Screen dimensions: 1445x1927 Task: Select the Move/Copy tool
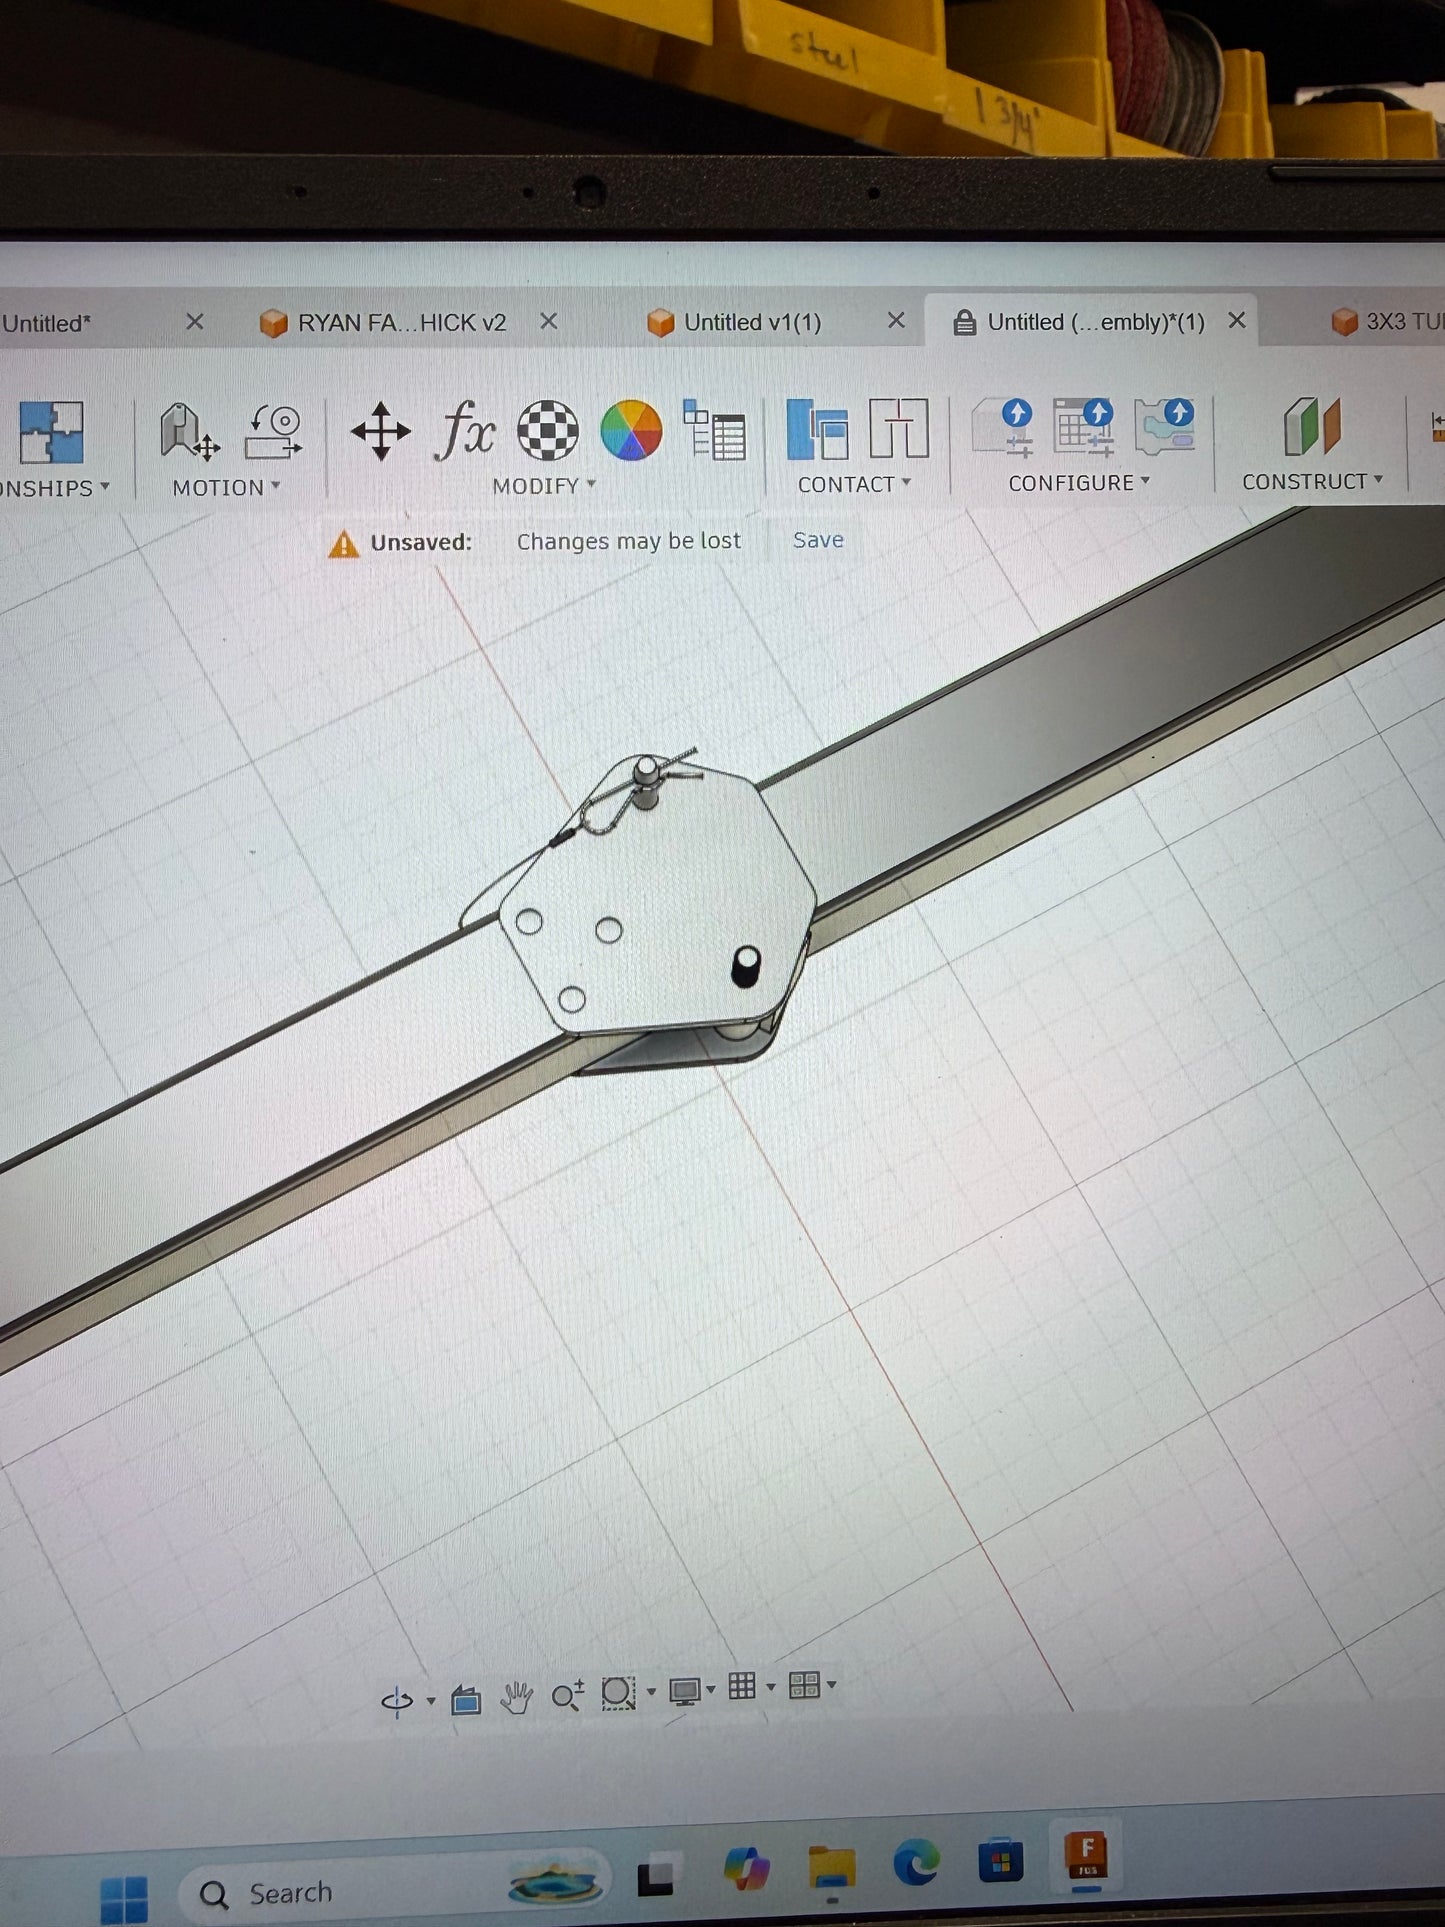click(380, 431)
